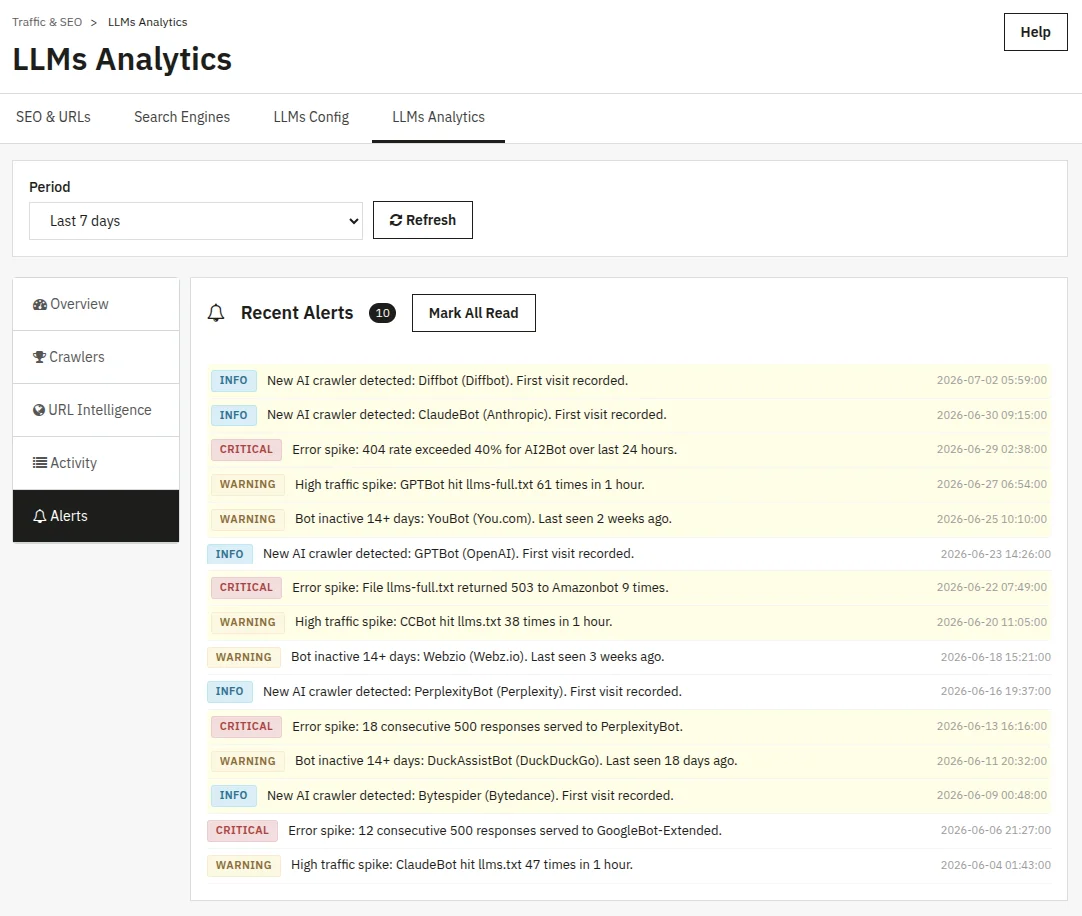Image resolution: width=1082 pixels, height=916 pixels.
Task: Click the Overview dashboard icon
Action: (x=40, y=304)
